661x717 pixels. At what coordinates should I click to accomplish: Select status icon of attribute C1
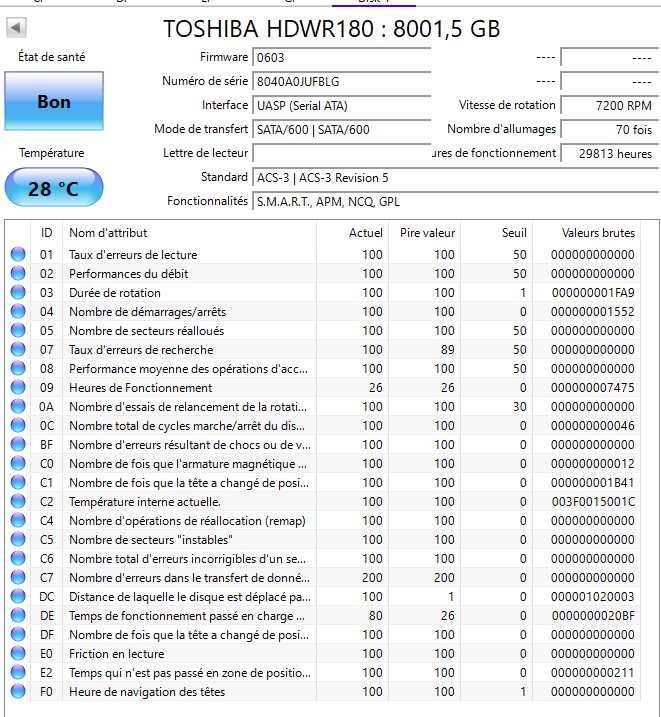tap(18, 482)
